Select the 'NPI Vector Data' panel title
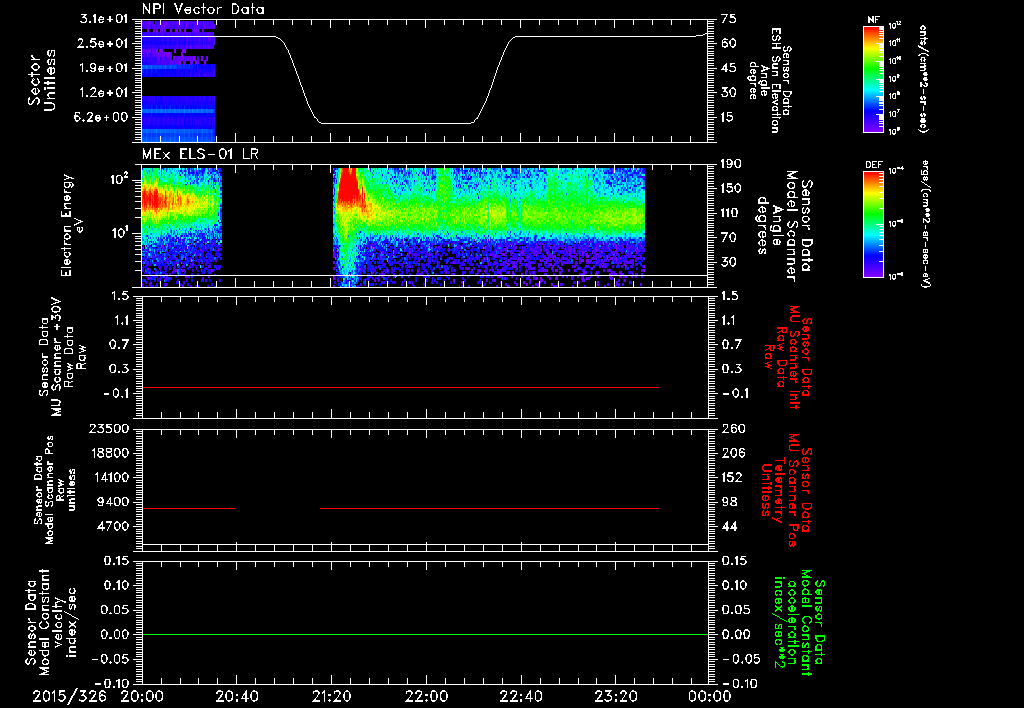 [x=203, y=9]
